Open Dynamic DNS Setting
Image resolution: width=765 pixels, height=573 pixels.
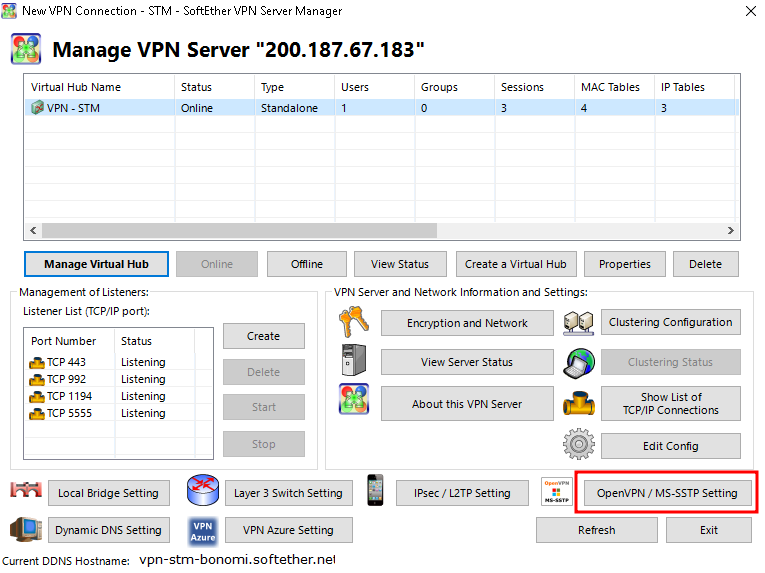[x=108, y=530]
